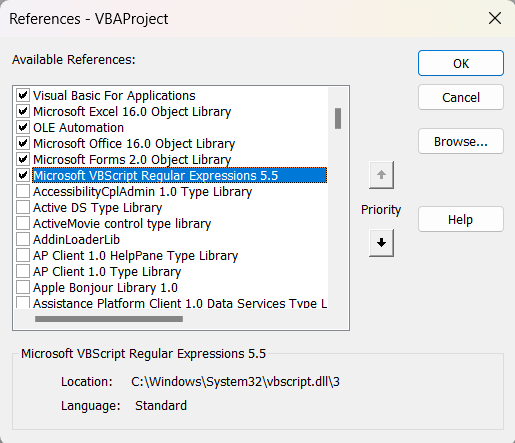Check AccessibilityCplAdmin 1.0 Type Library
515x443 pixels.
pyautogui.click(x=23, y=192)
